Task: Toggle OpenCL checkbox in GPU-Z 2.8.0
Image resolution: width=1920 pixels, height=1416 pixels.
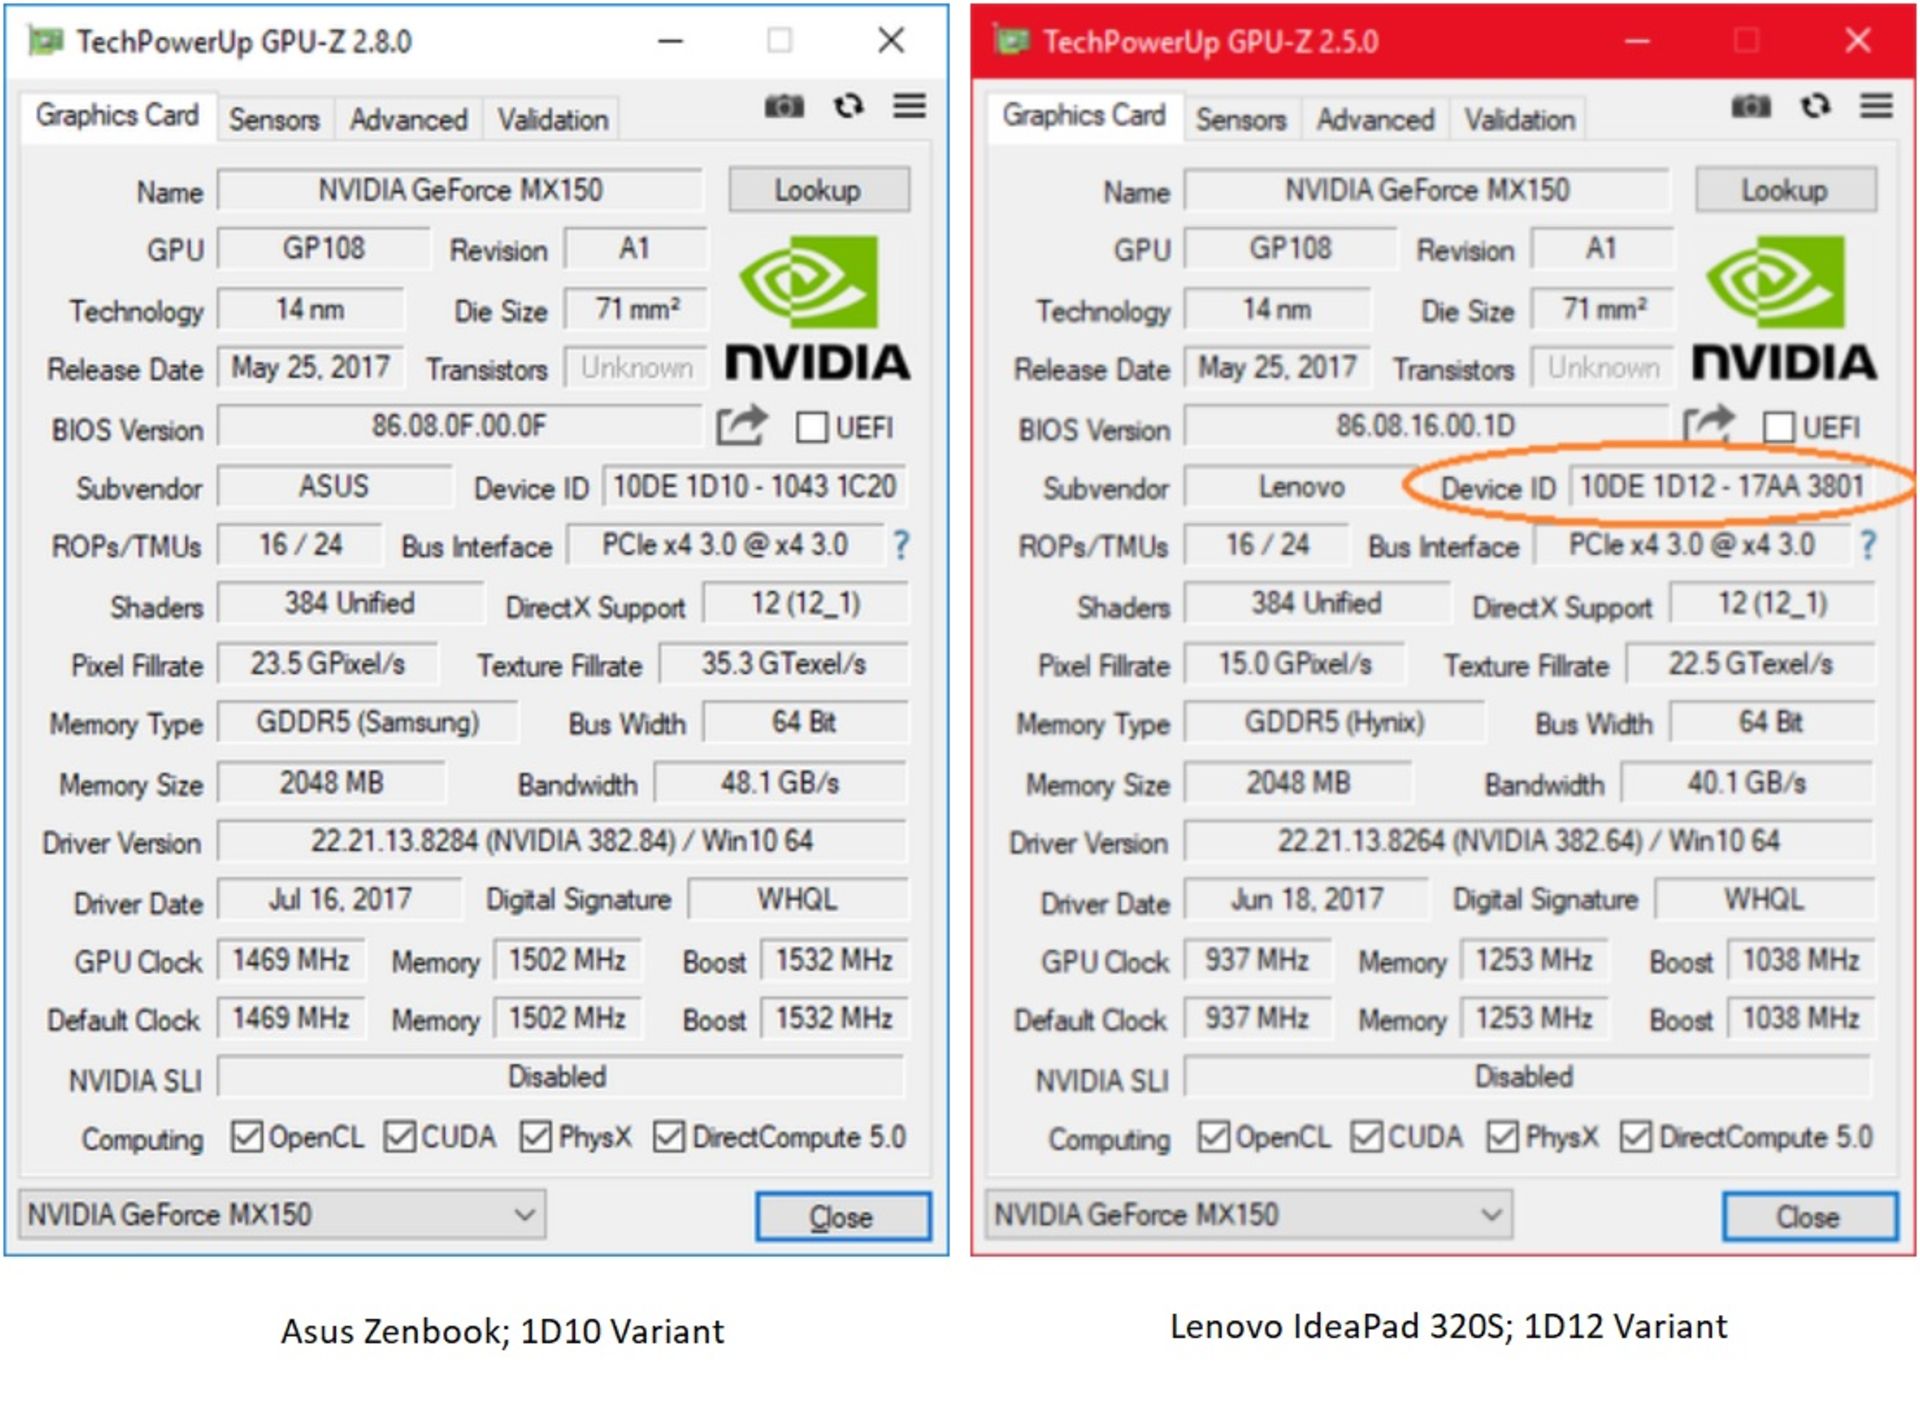Action: click(246, 1137)
